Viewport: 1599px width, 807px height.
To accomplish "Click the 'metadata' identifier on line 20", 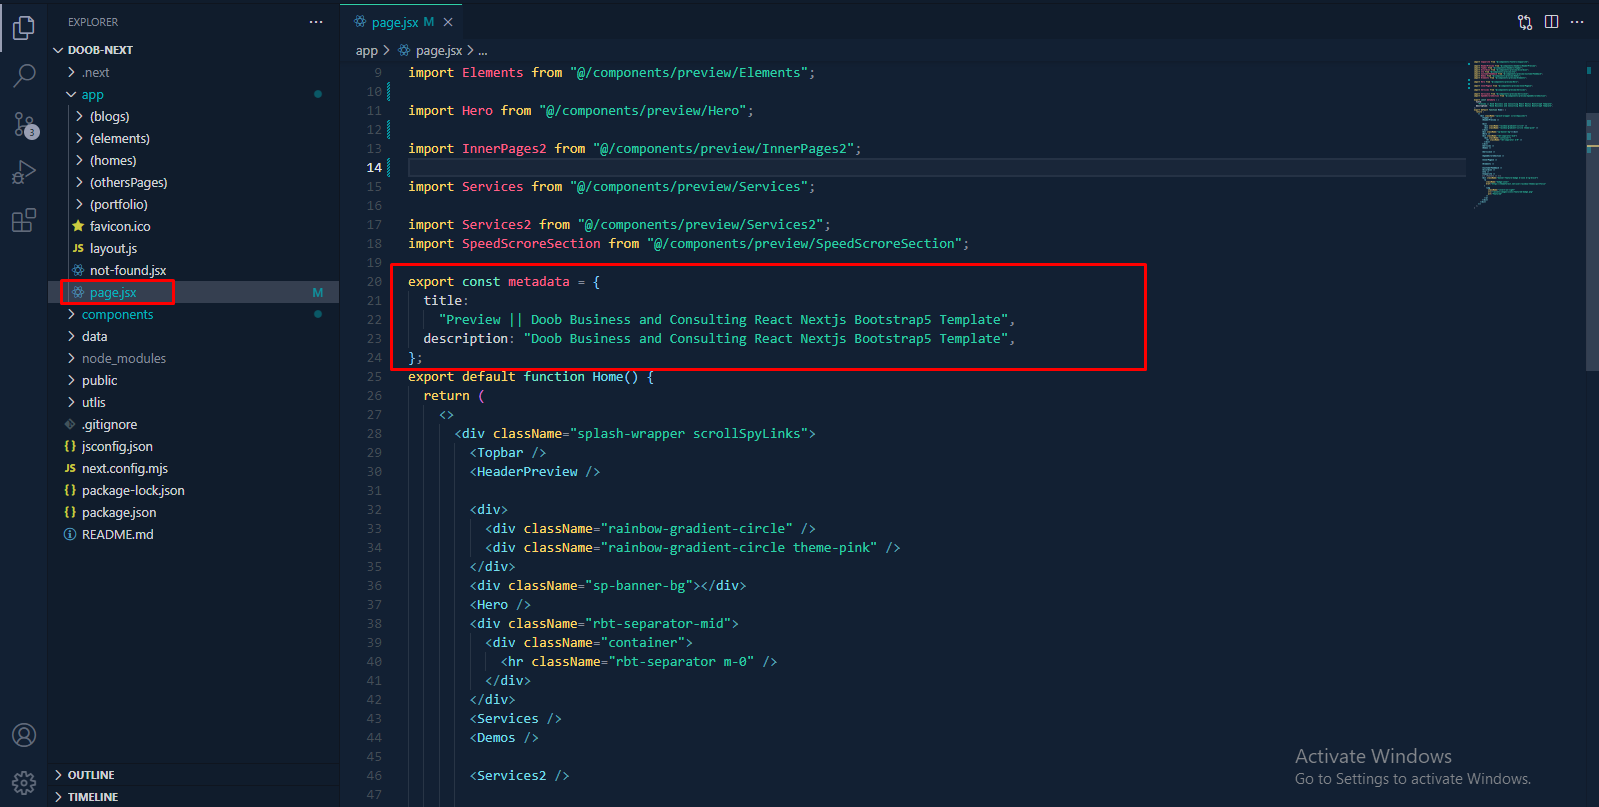I will click(539, 282).
